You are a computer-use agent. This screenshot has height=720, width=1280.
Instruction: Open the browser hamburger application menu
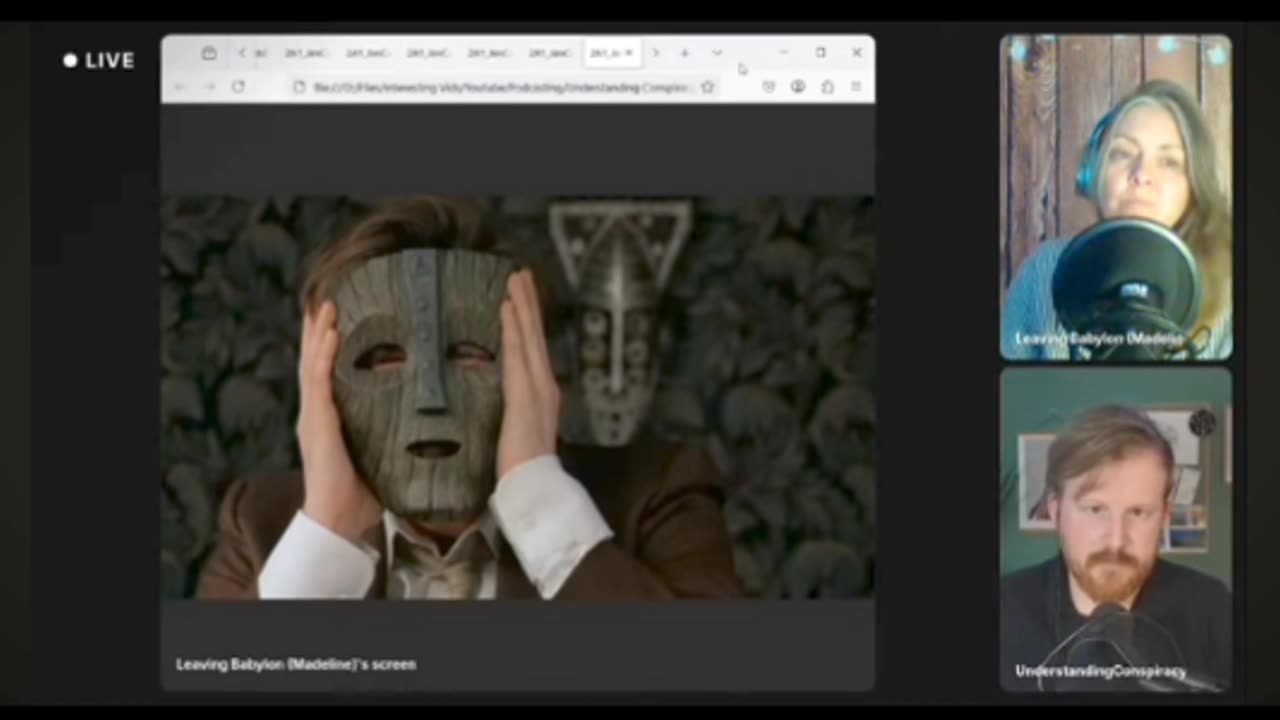tap(856, 87)
